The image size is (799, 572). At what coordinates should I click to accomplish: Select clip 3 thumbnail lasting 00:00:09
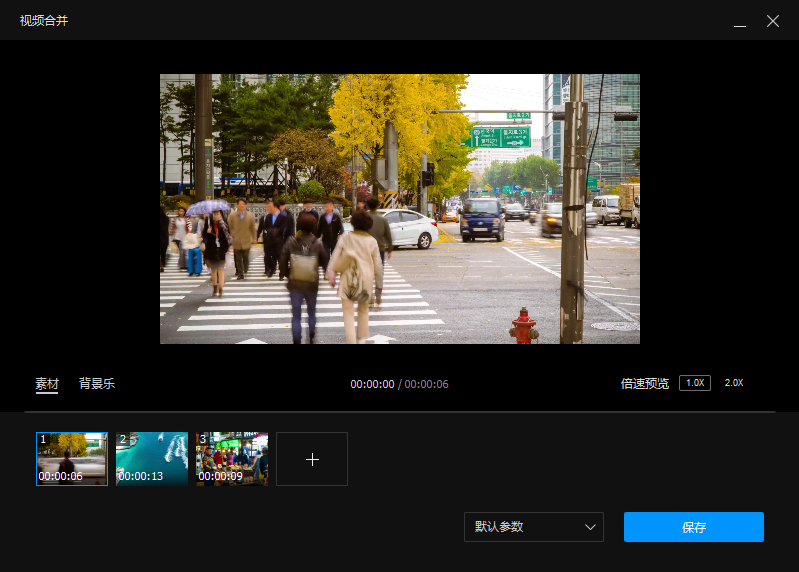(x=232, y=459)
